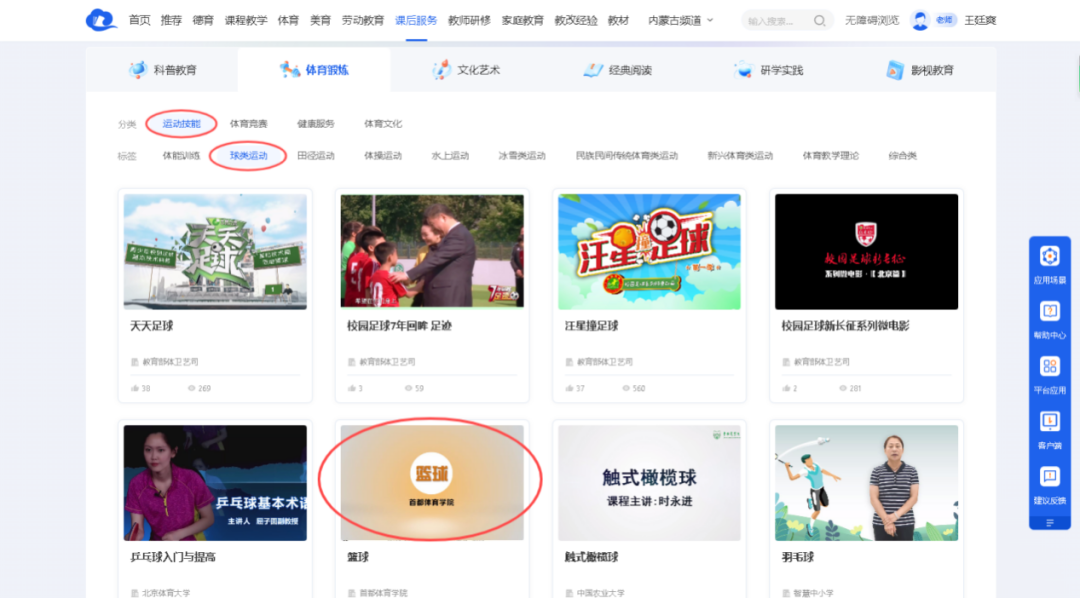
Task: Click like icon on 汪星撞足球 card
Action: [x=569, y=389]
